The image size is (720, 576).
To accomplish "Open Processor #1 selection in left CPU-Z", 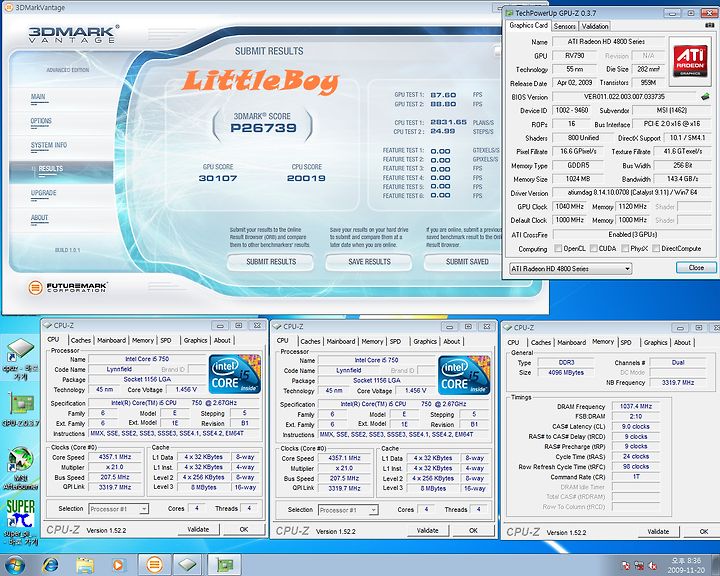I will tap(118, 509).
